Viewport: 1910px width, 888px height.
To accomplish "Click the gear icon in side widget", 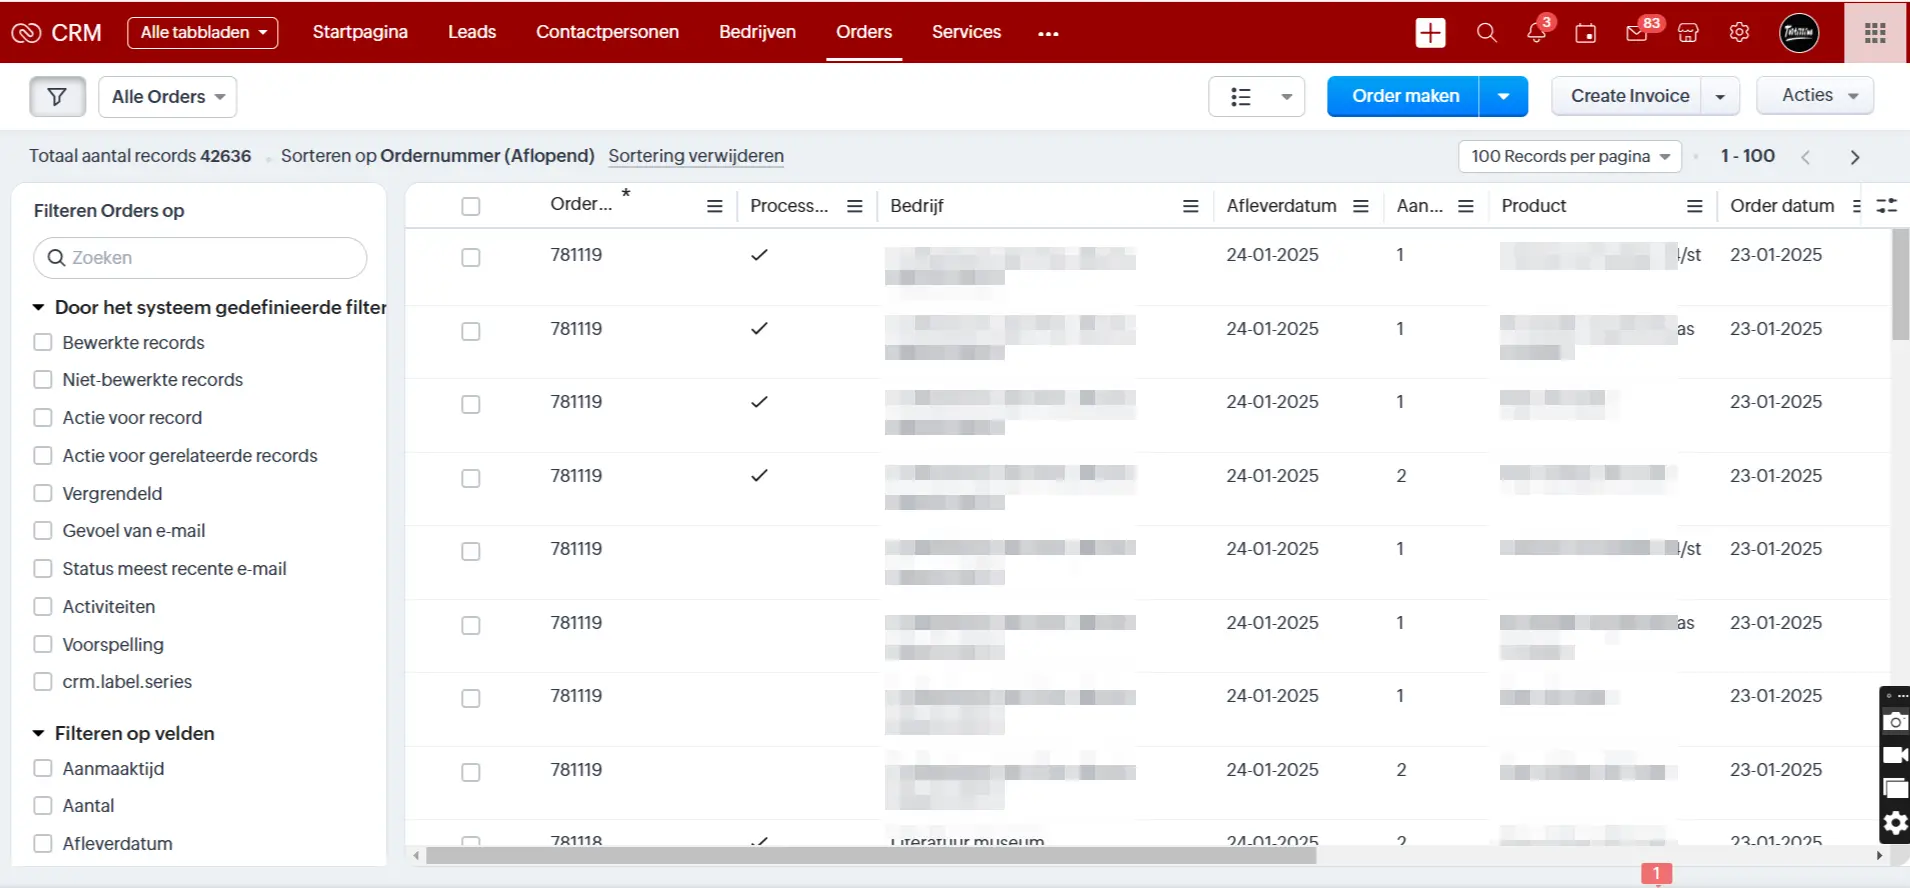I will (x=1895, y=824).
